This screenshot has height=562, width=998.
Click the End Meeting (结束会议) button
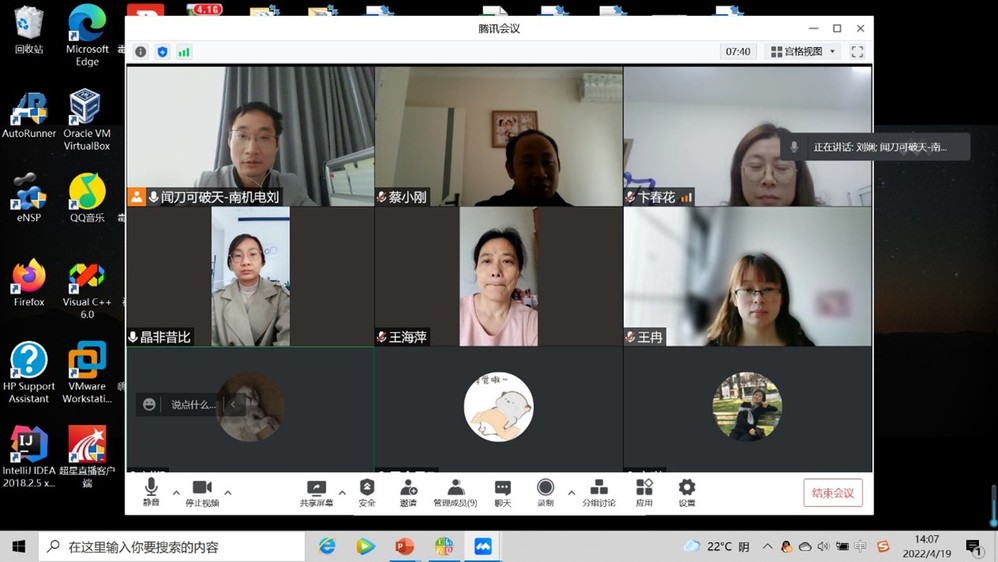point(832,493)
